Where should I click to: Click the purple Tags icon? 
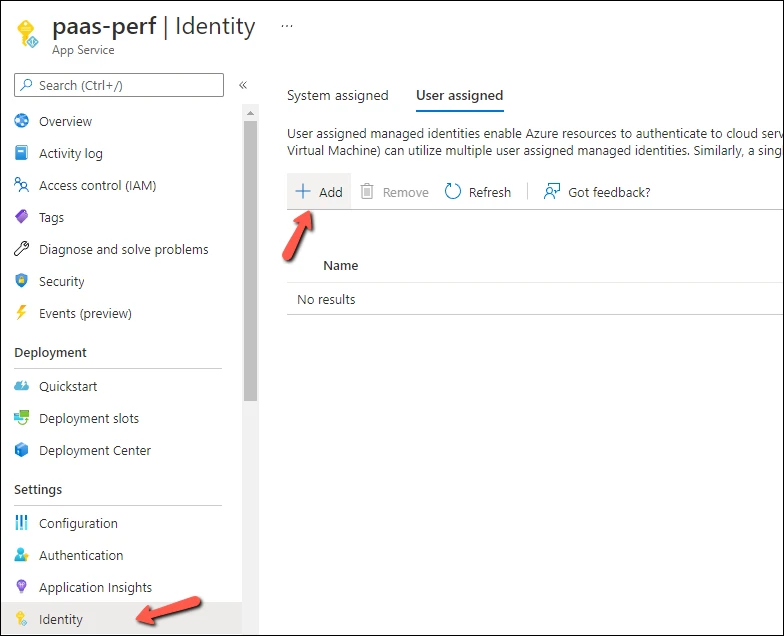22,217
